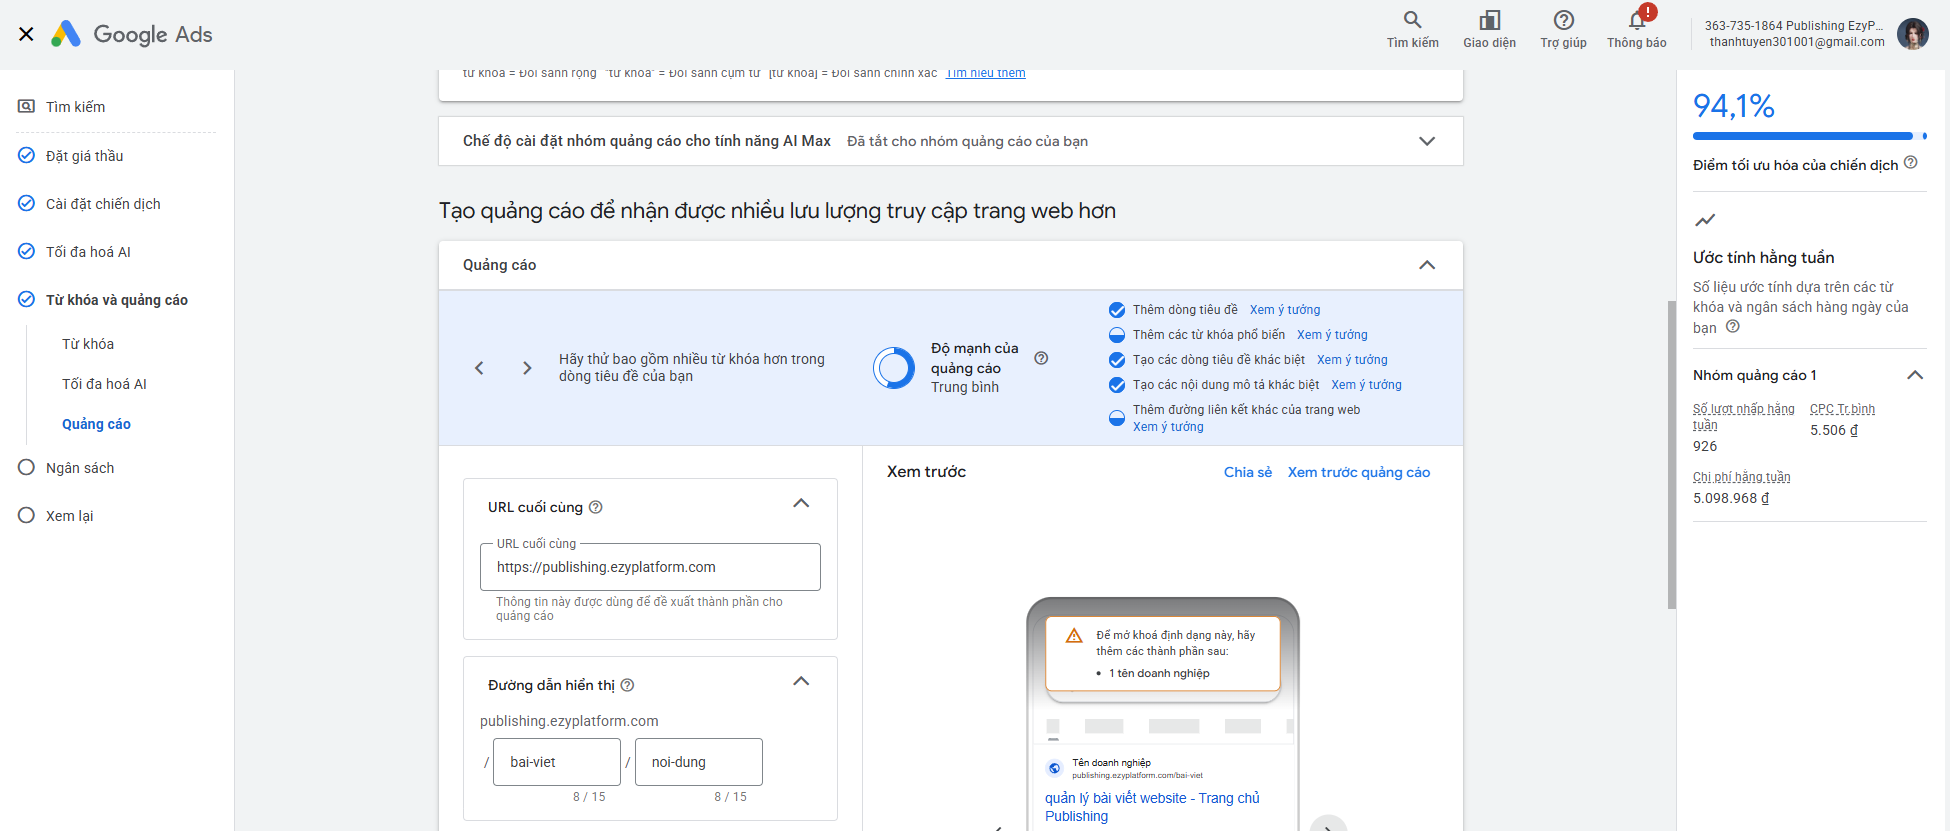Open the Từ khóa sub-step
Screen dimensions: 1950x831
pos(88,344)
